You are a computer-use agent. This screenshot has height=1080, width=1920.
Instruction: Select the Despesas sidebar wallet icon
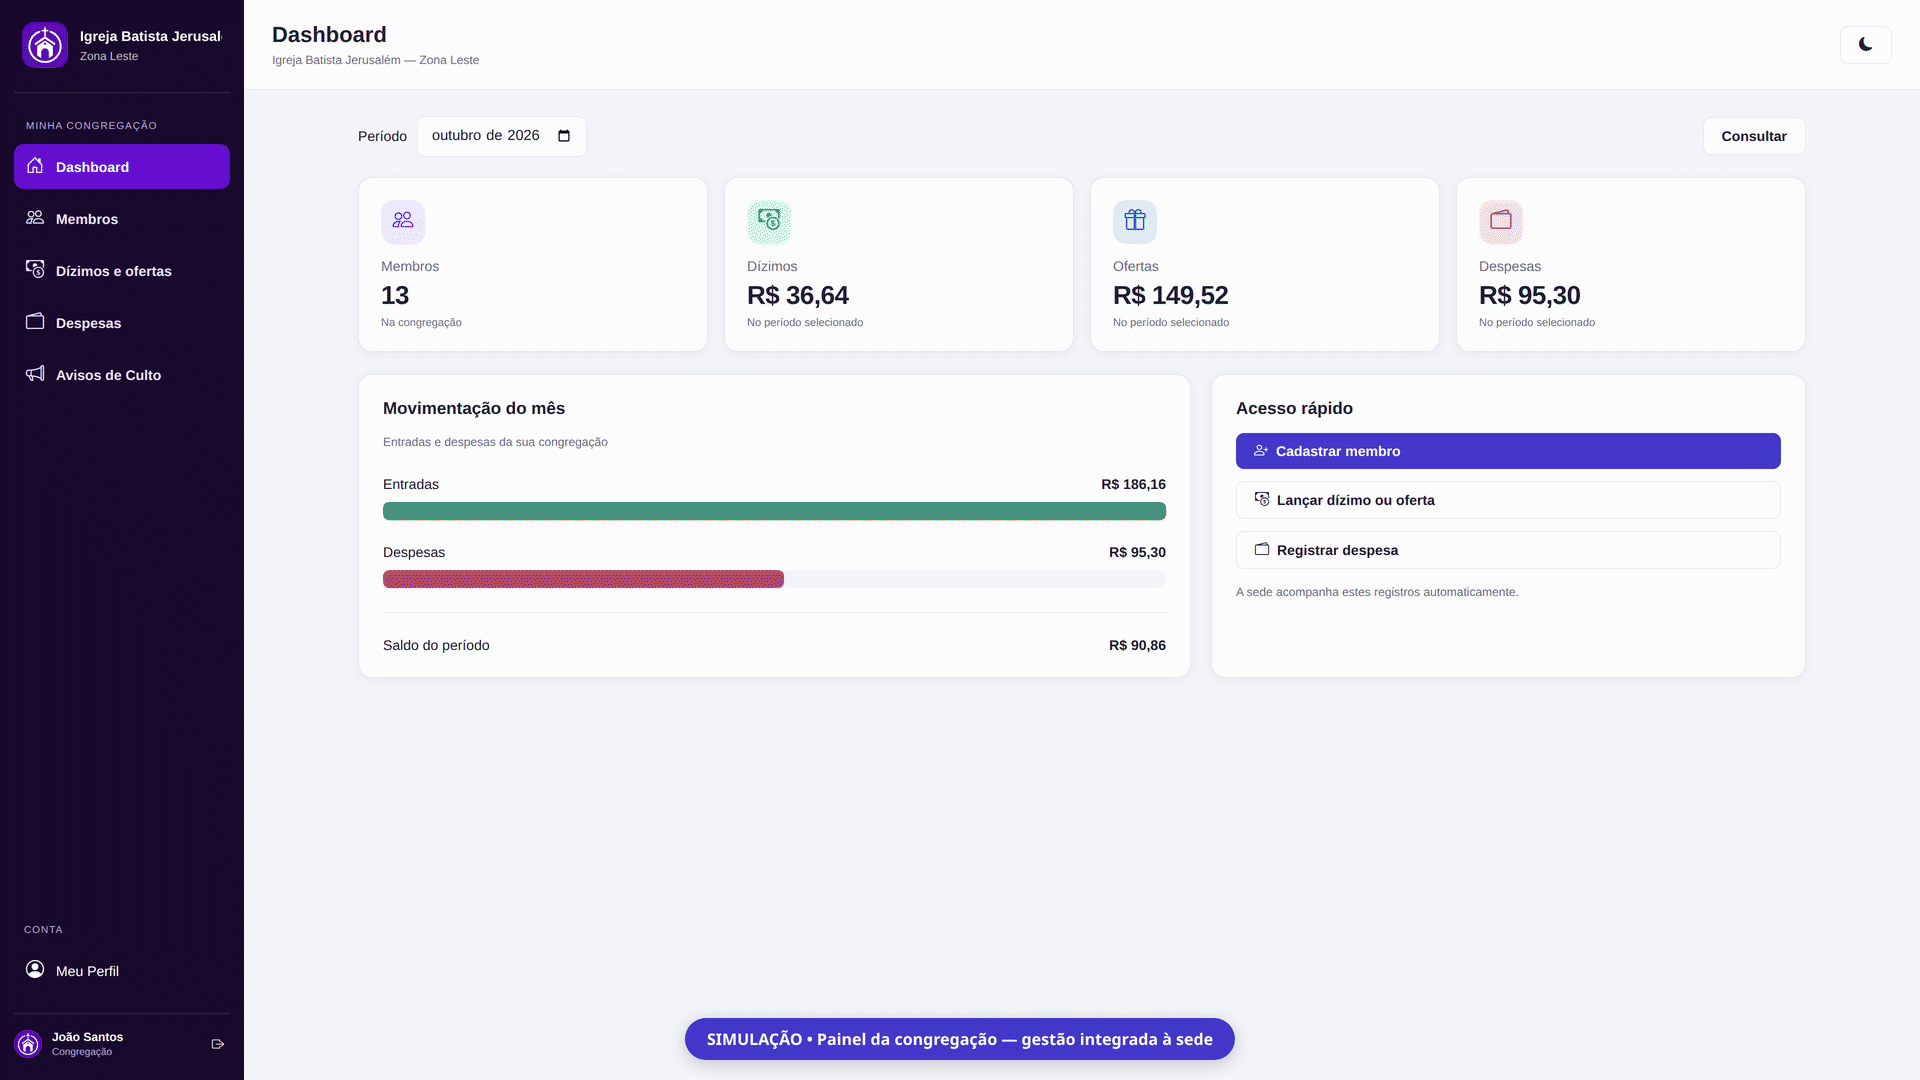point(35,322)
